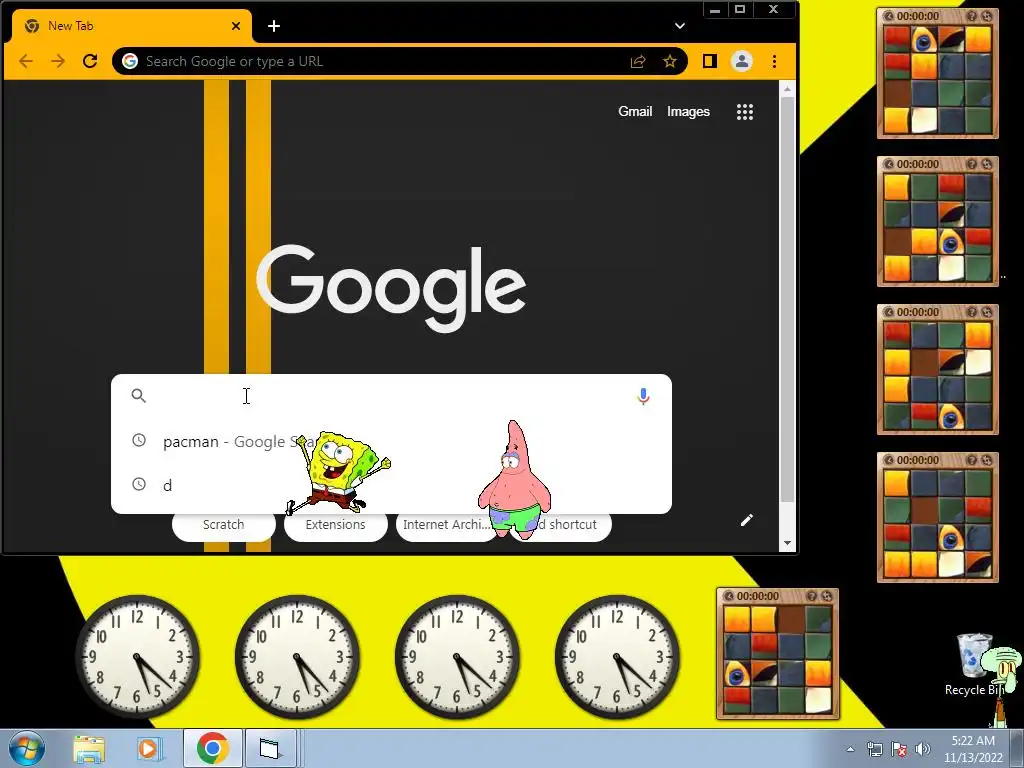
Task: Show picture on the topmost puzzle gadget
Action: (972, 16)
